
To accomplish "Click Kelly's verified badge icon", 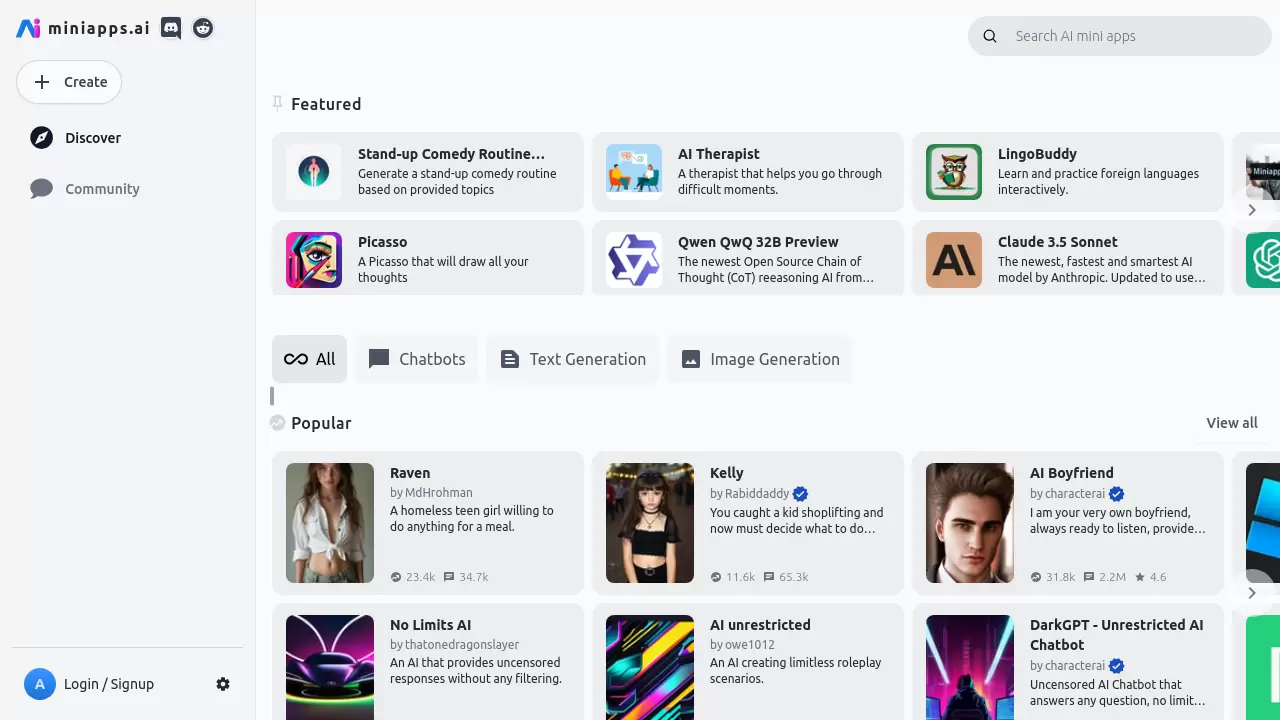I will [801, 494].
